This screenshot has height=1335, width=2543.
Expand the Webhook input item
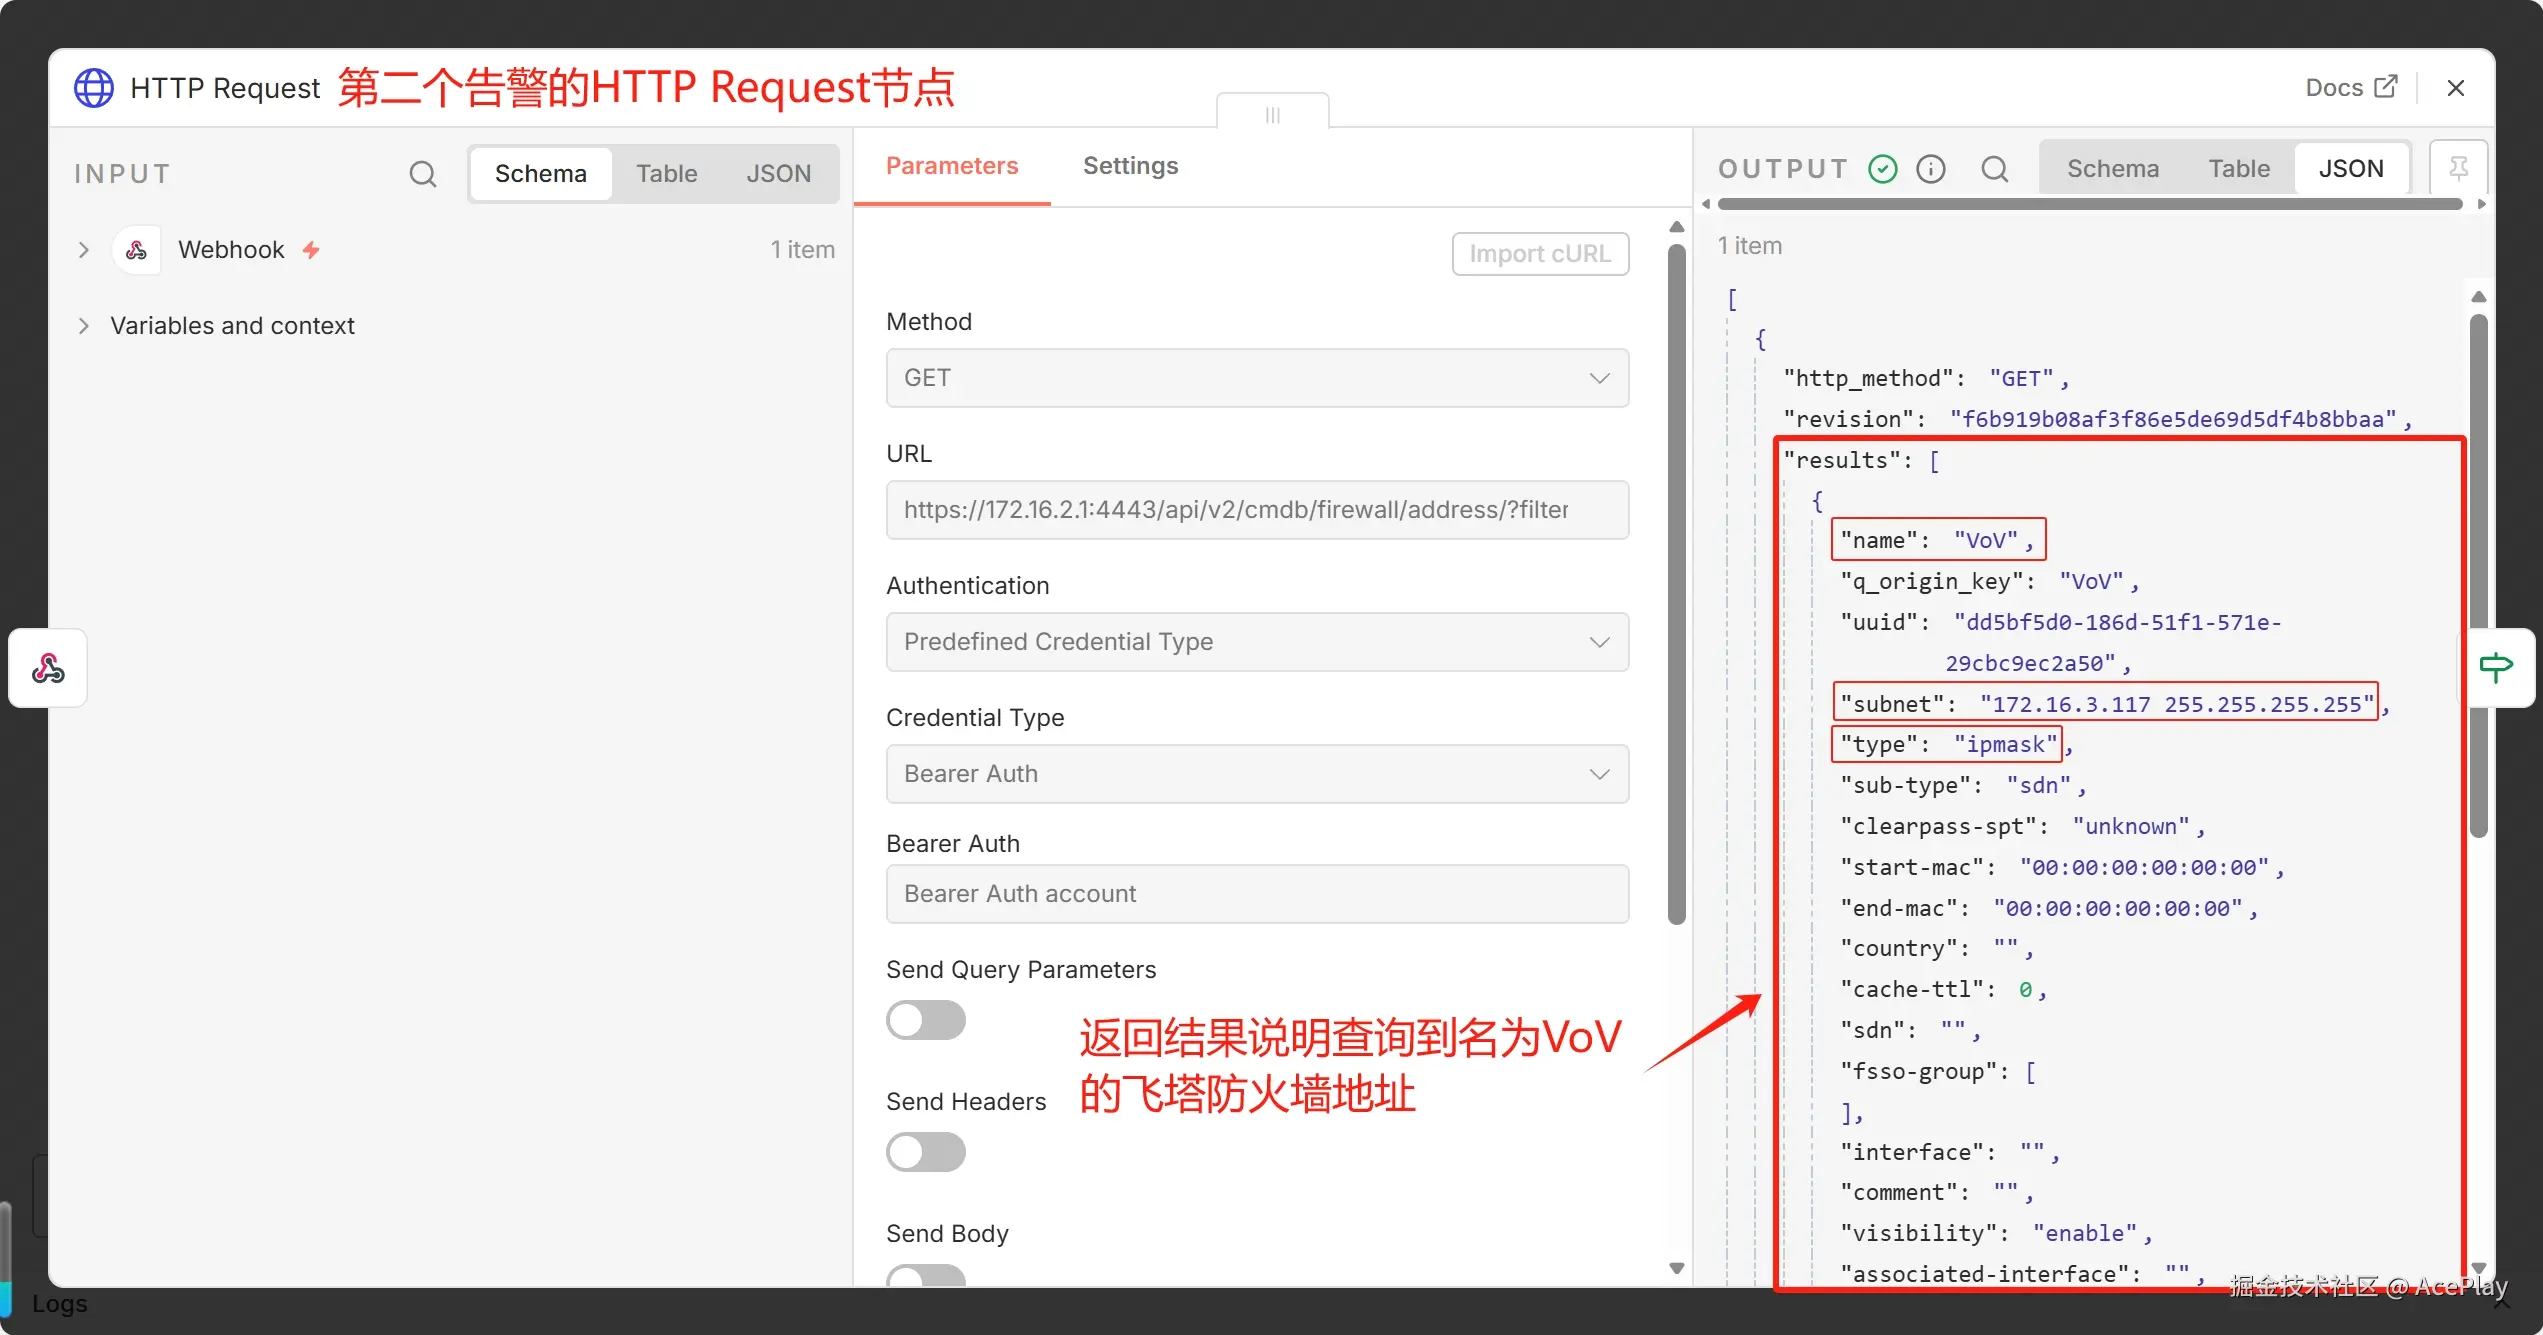point(84,249)
